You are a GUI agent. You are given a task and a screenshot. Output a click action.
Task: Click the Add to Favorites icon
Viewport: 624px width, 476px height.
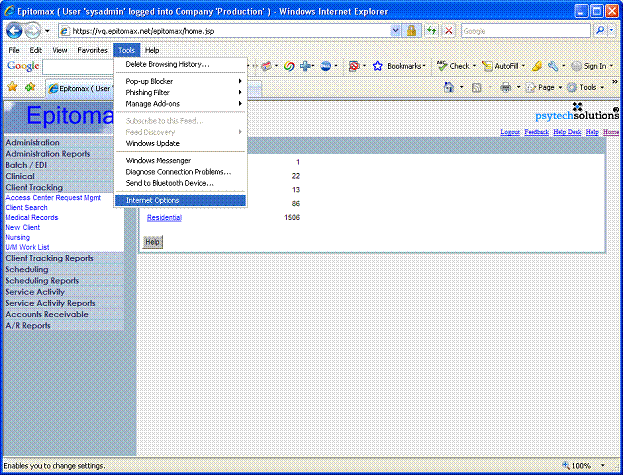point(28,87)
